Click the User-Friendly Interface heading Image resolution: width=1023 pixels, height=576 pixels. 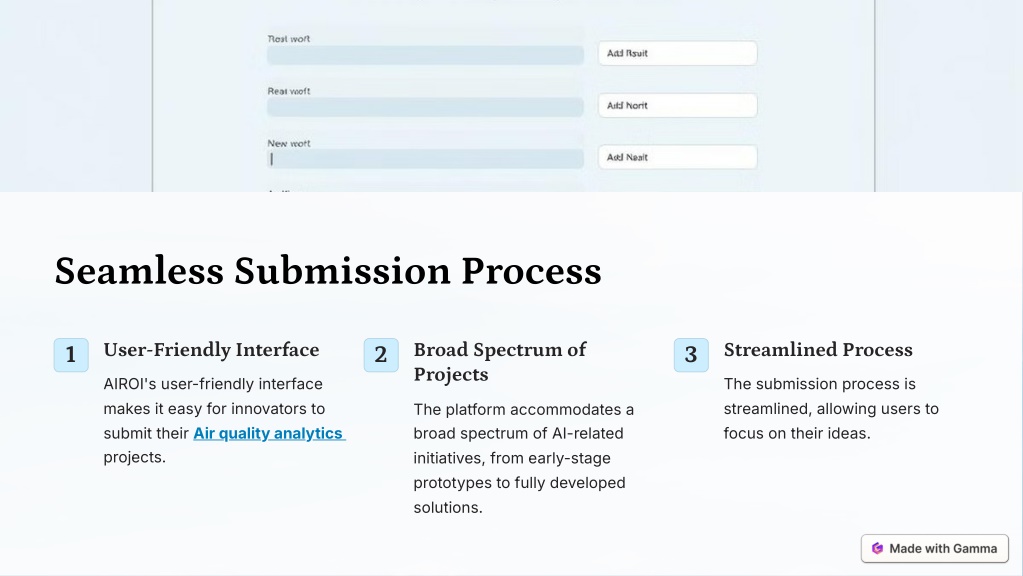[211, 350]
